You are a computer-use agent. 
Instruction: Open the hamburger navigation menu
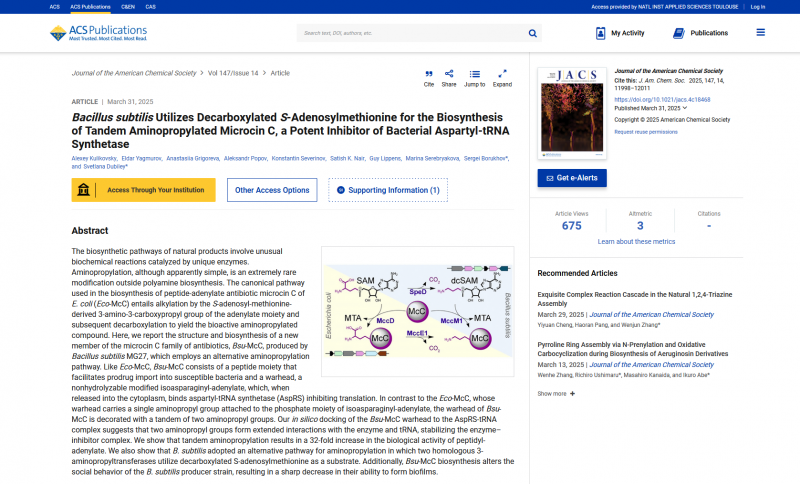point(760,33)
